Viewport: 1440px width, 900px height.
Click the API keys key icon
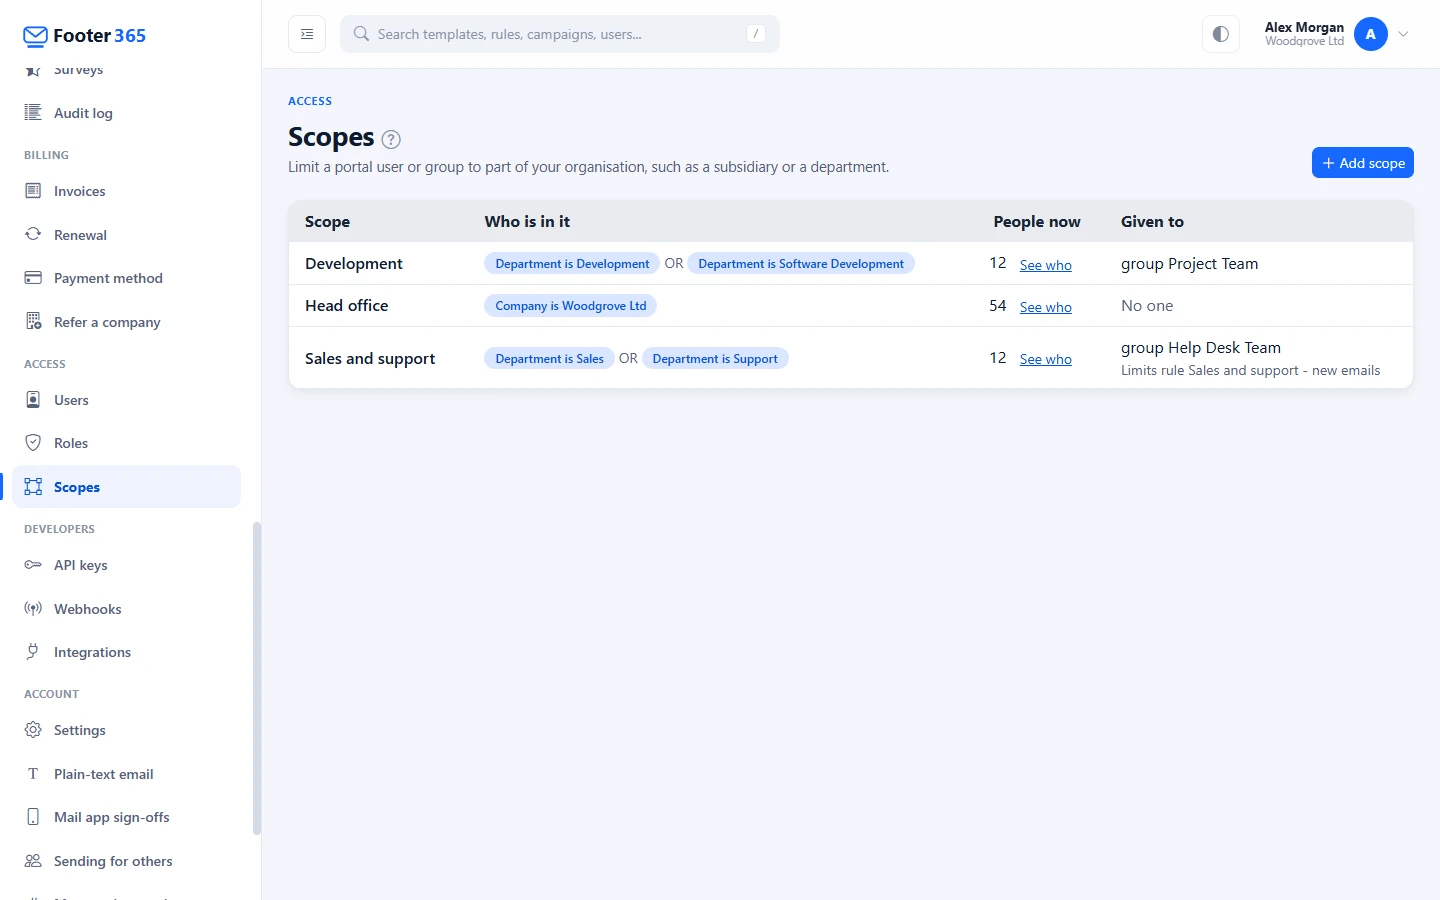[33, 564]
